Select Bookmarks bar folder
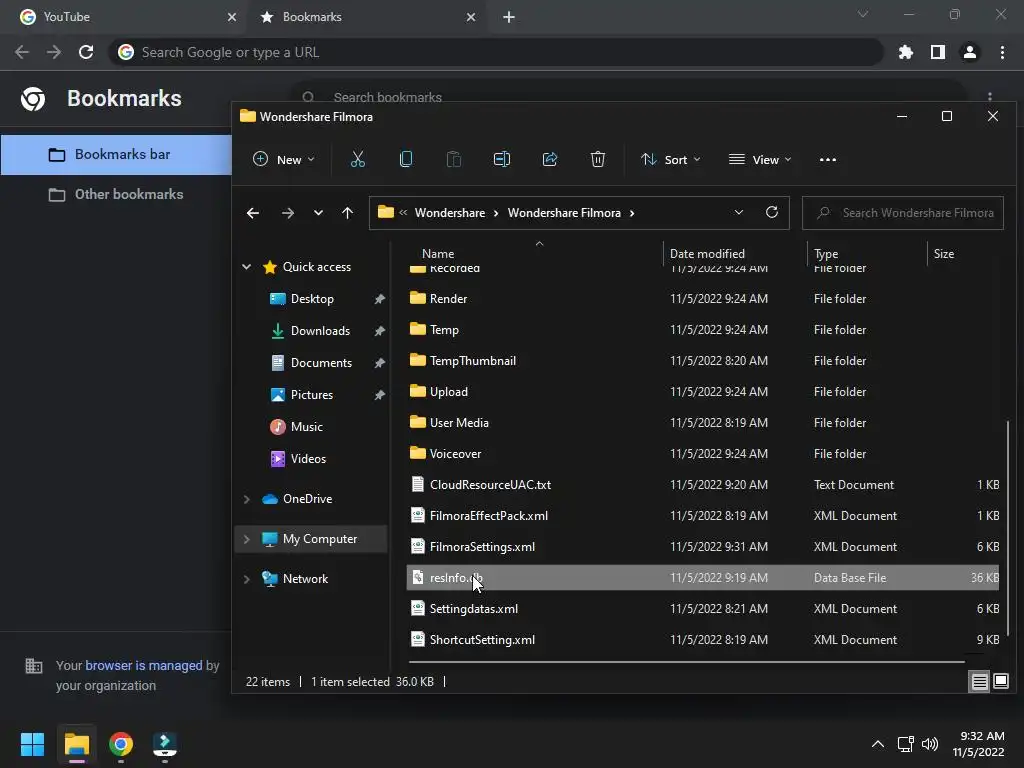Viewport: 1024px width, 768px height. (x=116, y=155)
